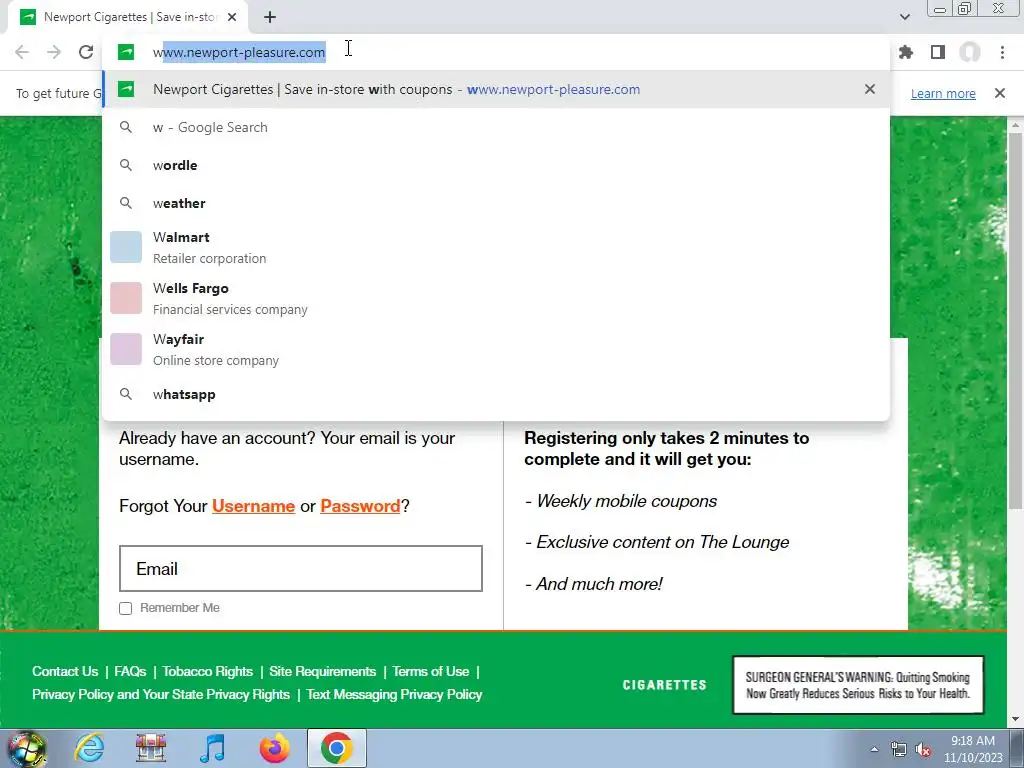Remove the Newport Cigarettes suggestion
The image size is (1024, 768).
coord(869,89)
